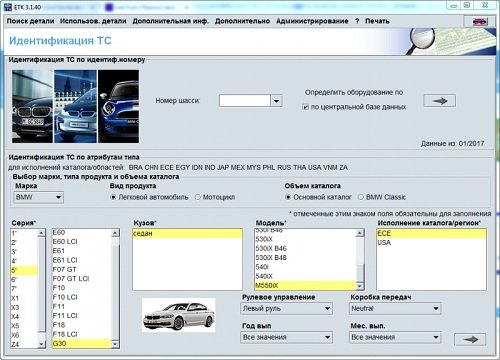
Task: Select ECE catalog region
Action: click(431, 233)
